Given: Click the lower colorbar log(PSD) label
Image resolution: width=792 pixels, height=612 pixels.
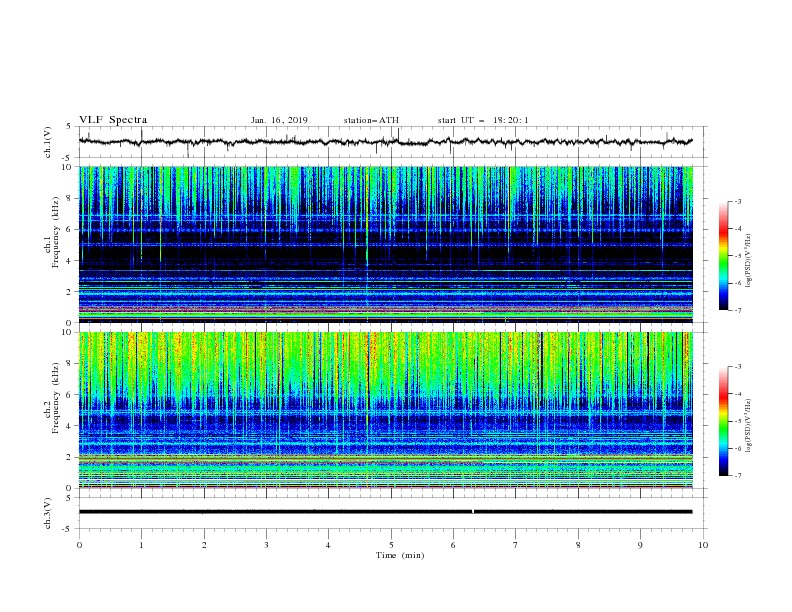Looking at the screenshot, I should pyautogui.click(x=749, y=425).
